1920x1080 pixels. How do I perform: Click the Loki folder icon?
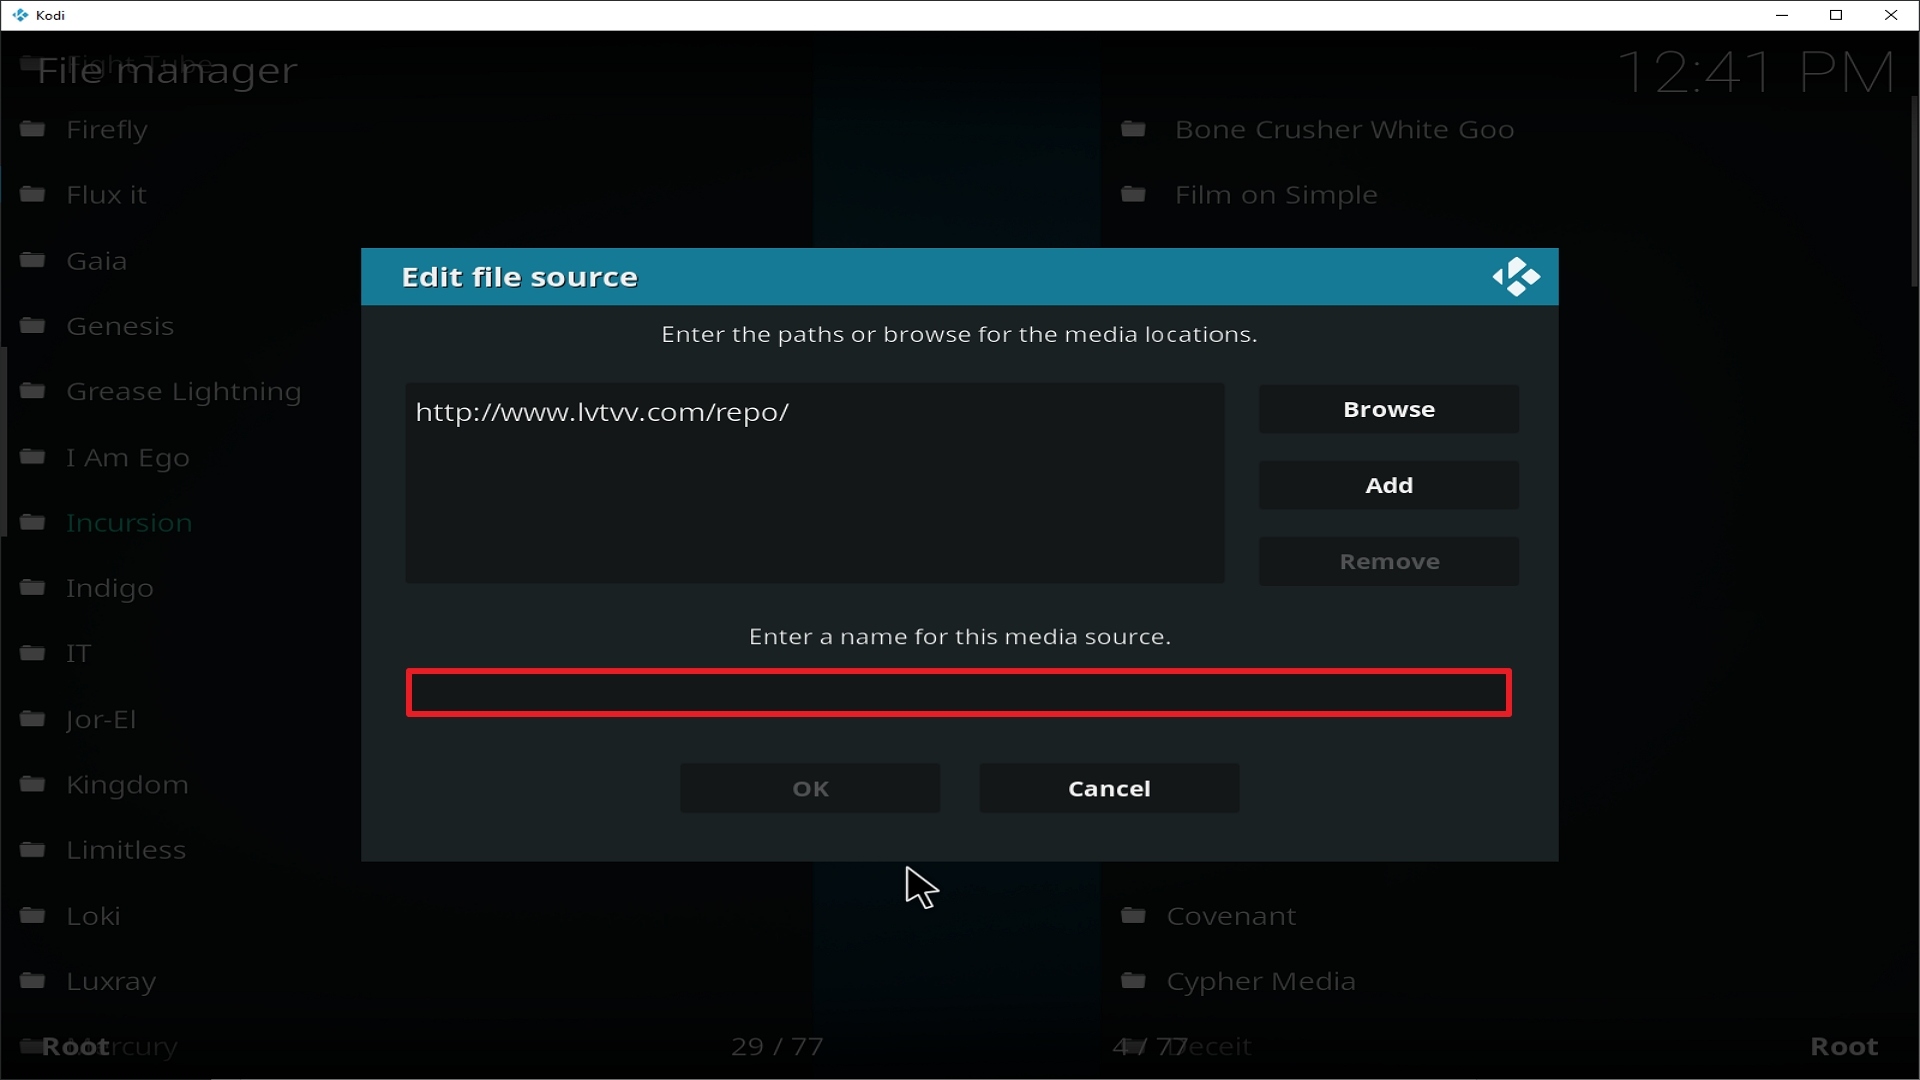pos(33,915)
